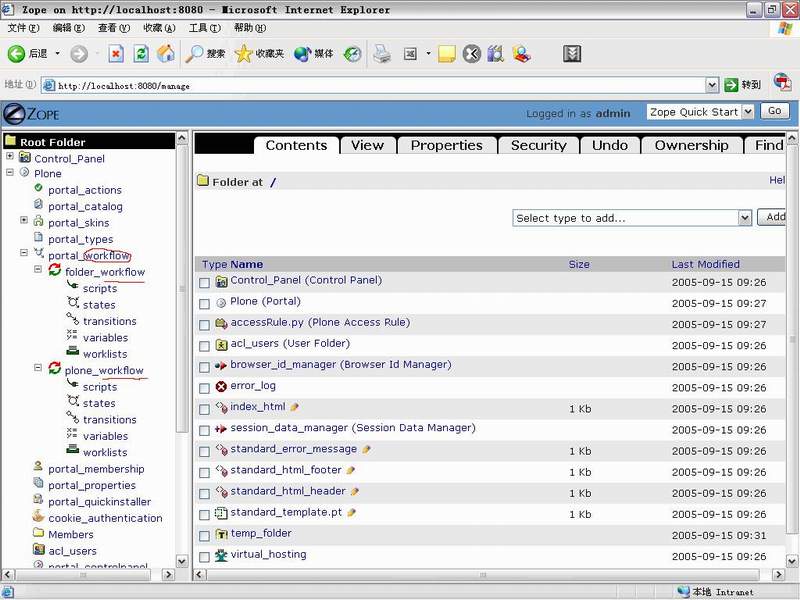Click the IE Forward arrow icon
Image resolution: width=800 pixels, height=600 pixels.
click(79, 54)
